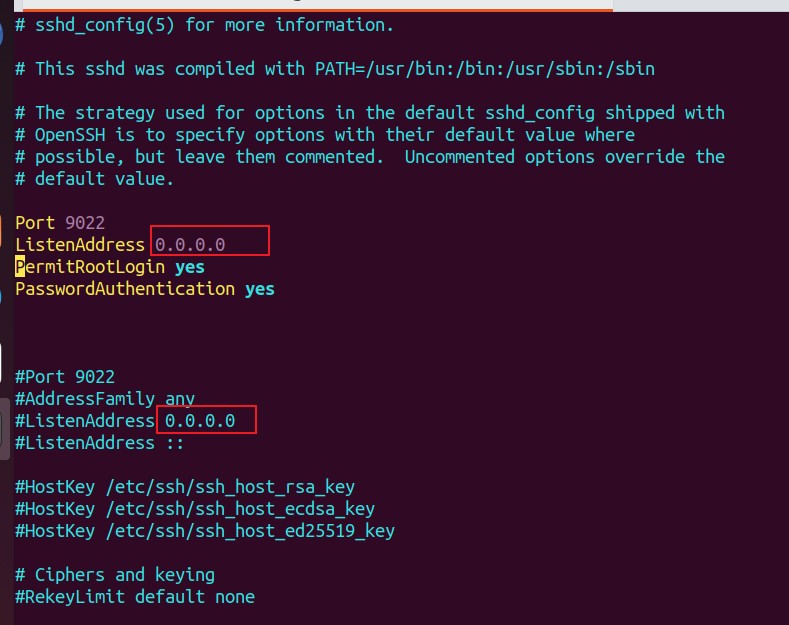
Task: Place cursor on uncommented Port 9022 line
Action: coord(60,223)
